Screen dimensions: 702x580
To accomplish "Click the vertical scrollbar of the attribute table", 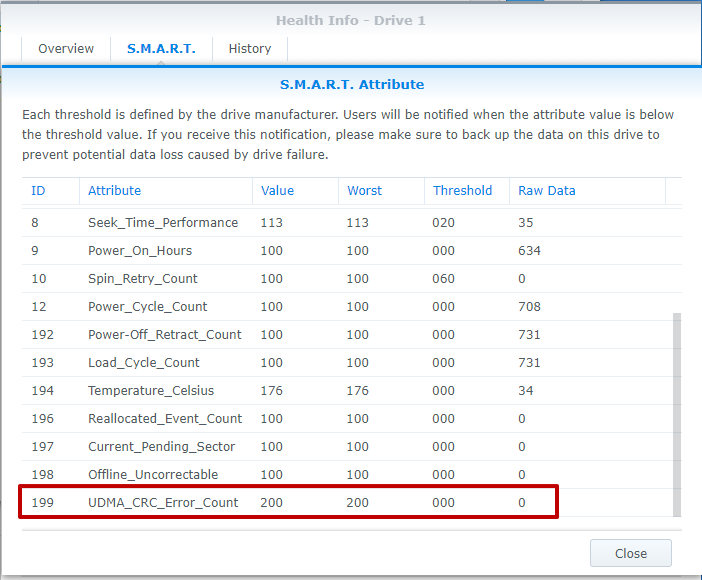I will pyautogui.click(x=676, y=410).
